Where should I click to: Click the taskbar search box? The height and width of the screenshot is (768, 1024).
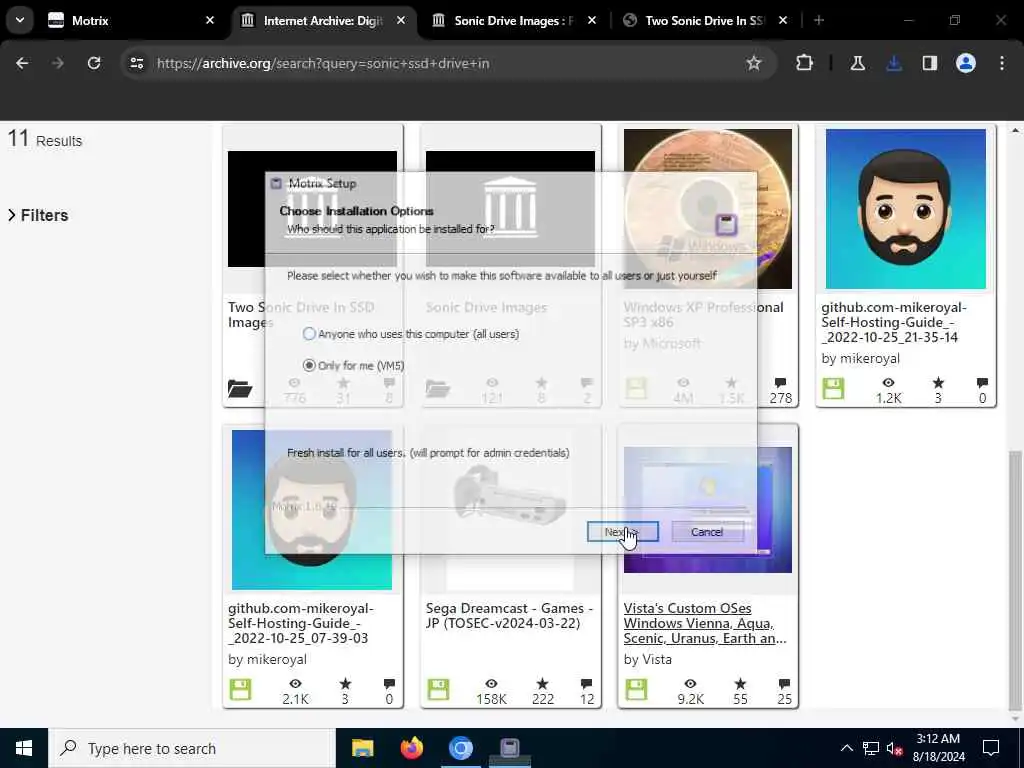pyautogui.click(x=191, y=748)
